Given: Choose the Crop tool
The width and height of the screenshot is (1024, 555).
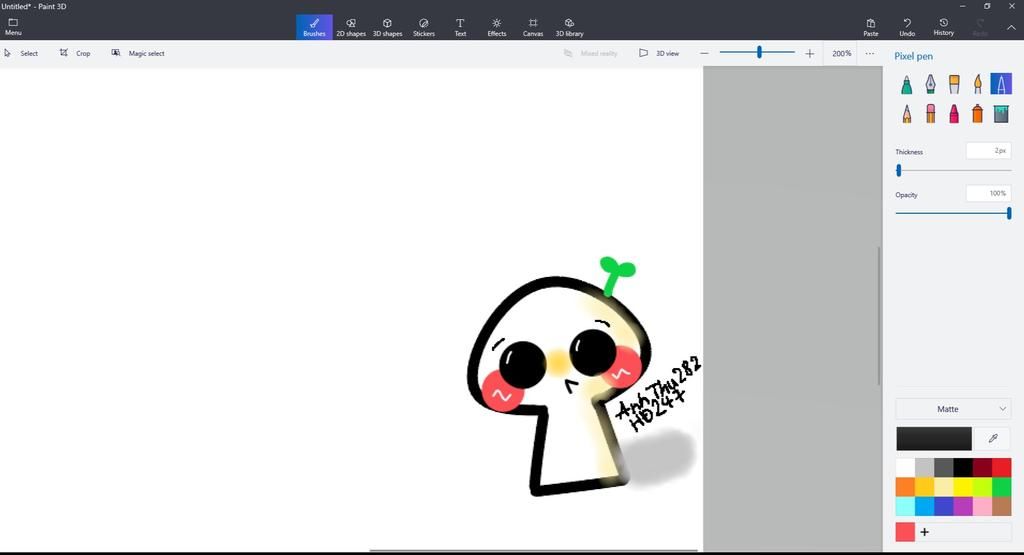Looking at the screenshot, I should (x=75, y=53).
